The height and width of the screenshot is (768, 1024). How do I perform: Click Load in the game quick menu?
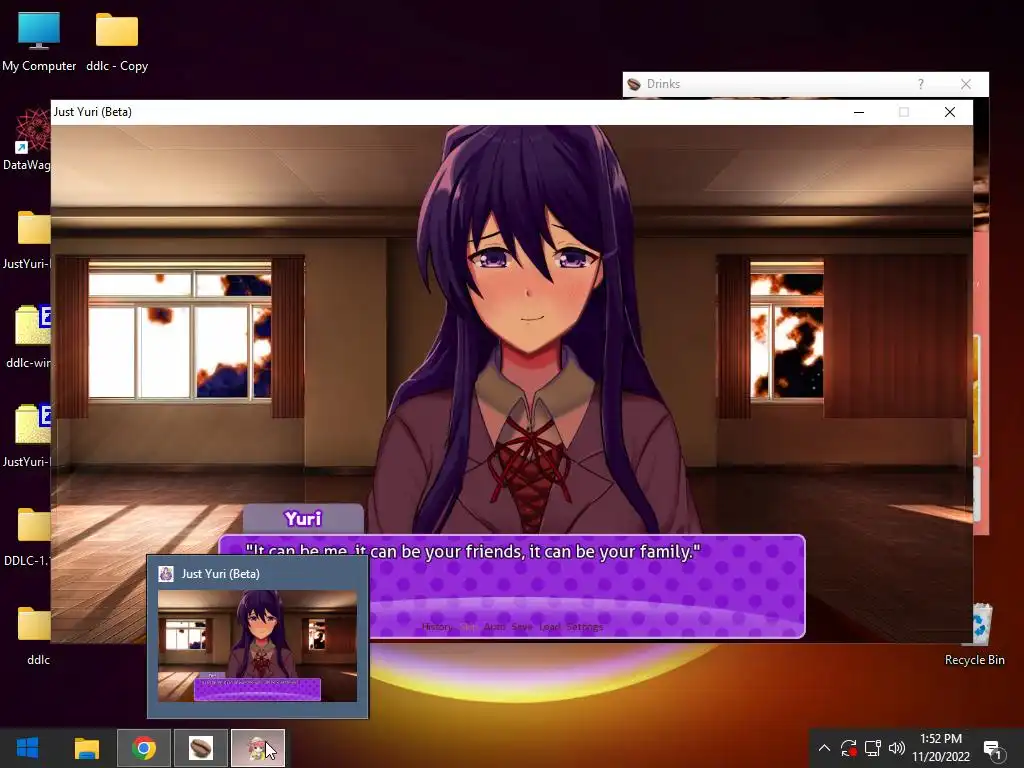click(x=550, y=627)
